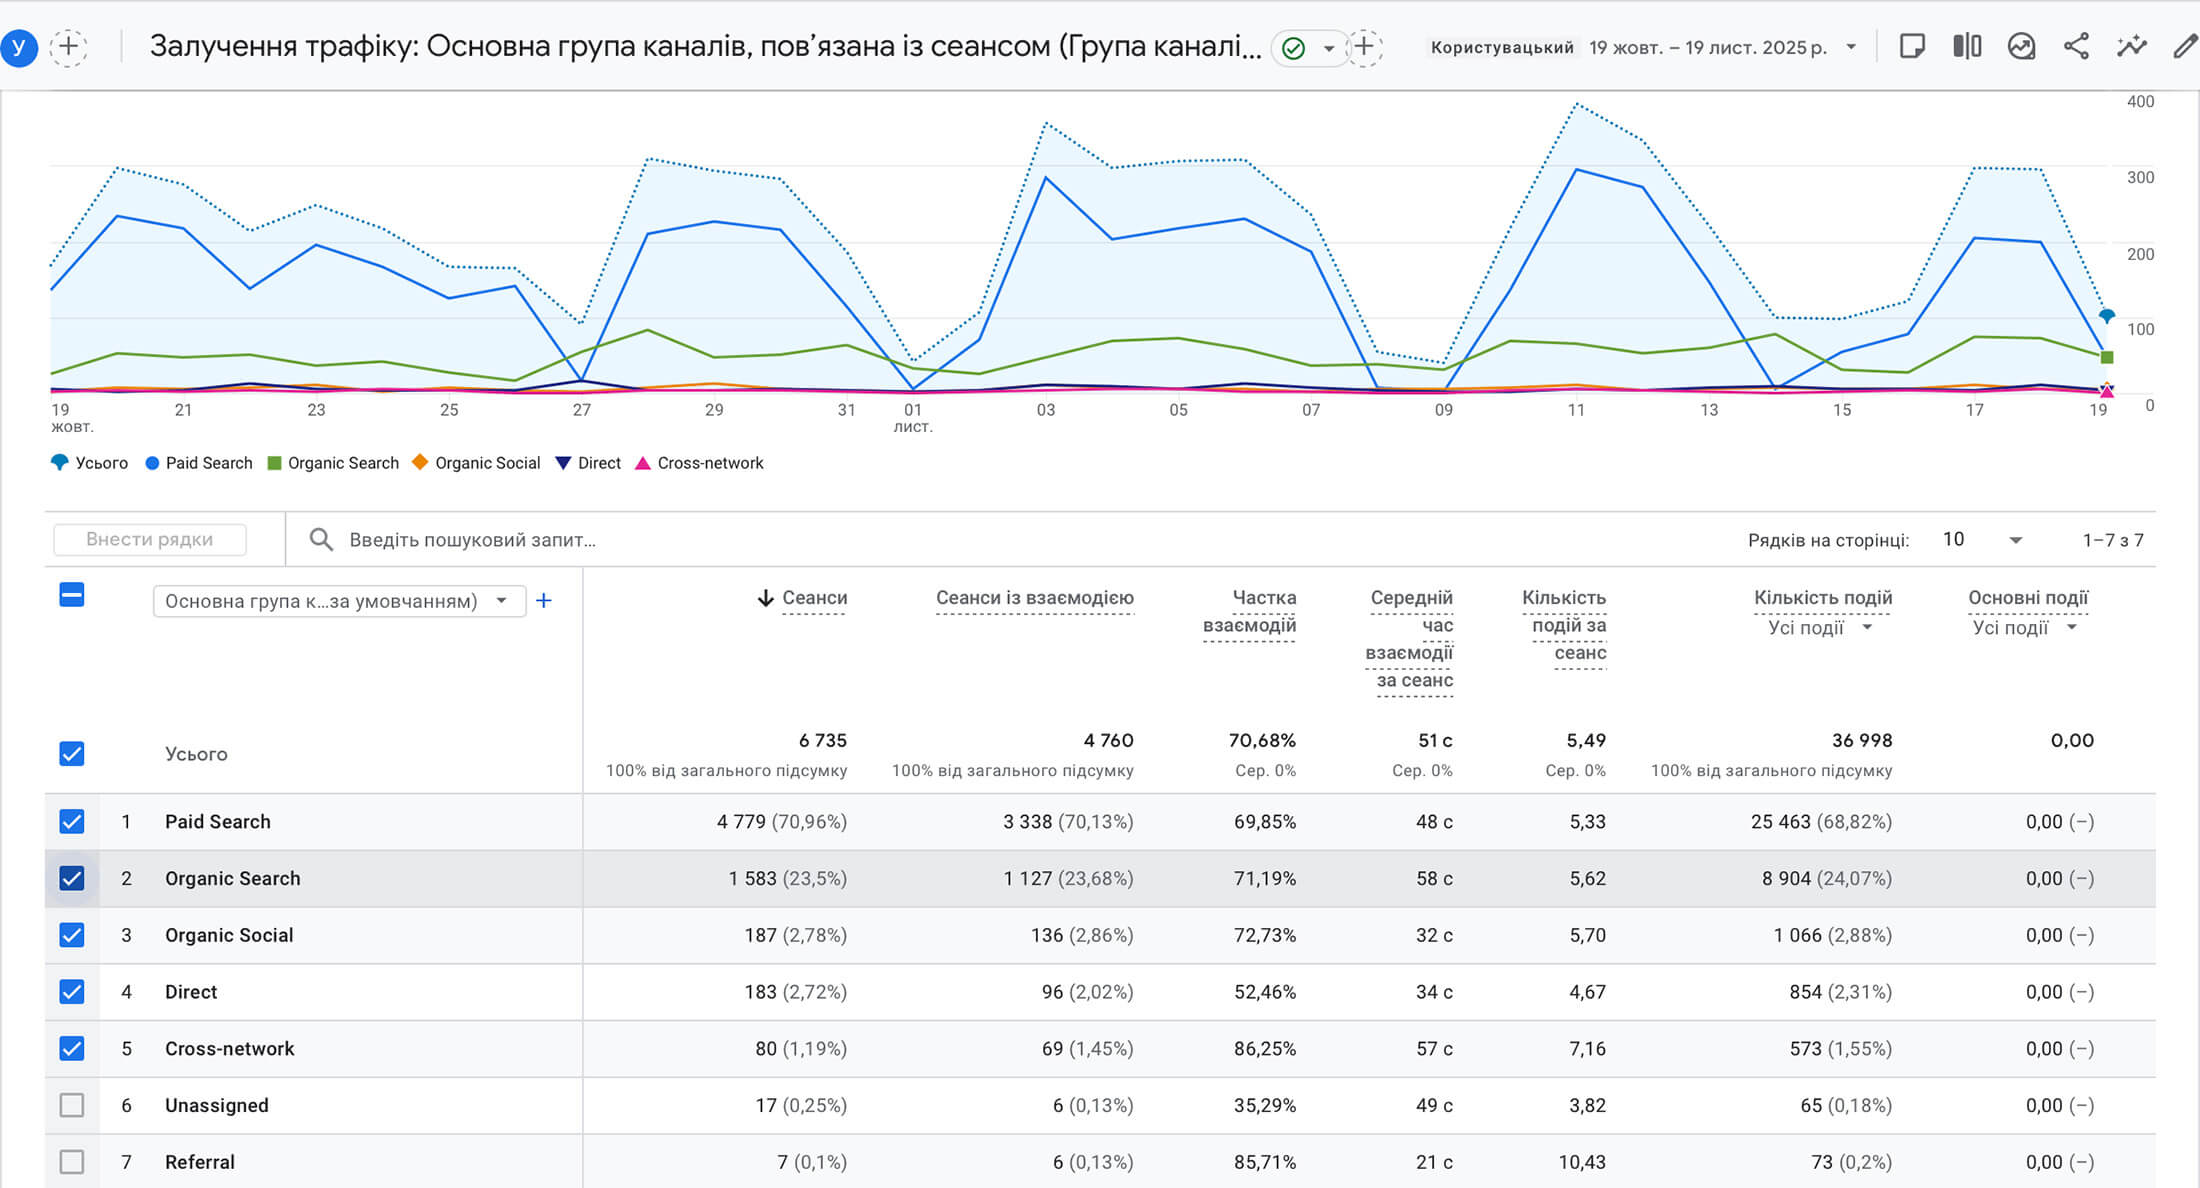Open the compare columns view icon

[x=1966, y=46]
